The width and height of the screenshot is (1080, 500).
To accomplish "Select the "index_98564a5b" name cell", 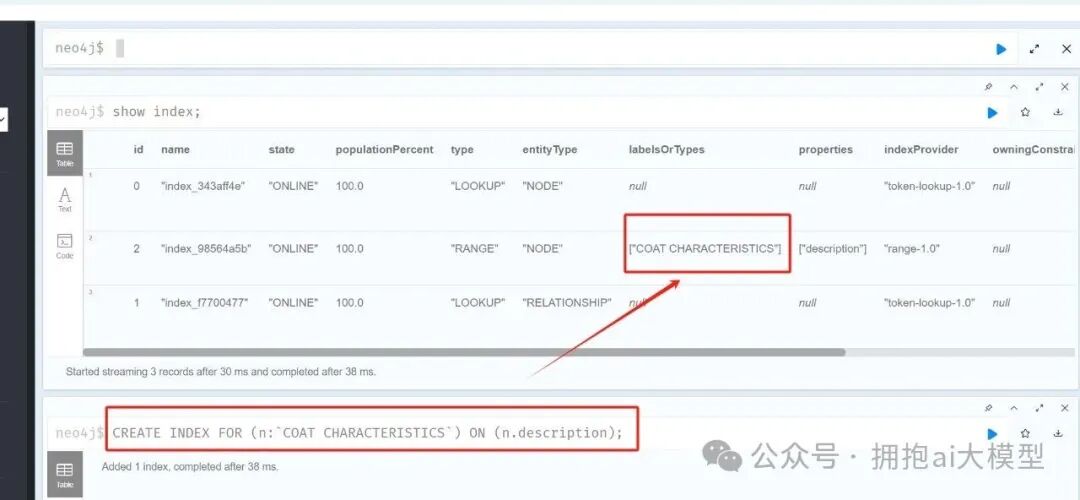I will pos(205,249).
